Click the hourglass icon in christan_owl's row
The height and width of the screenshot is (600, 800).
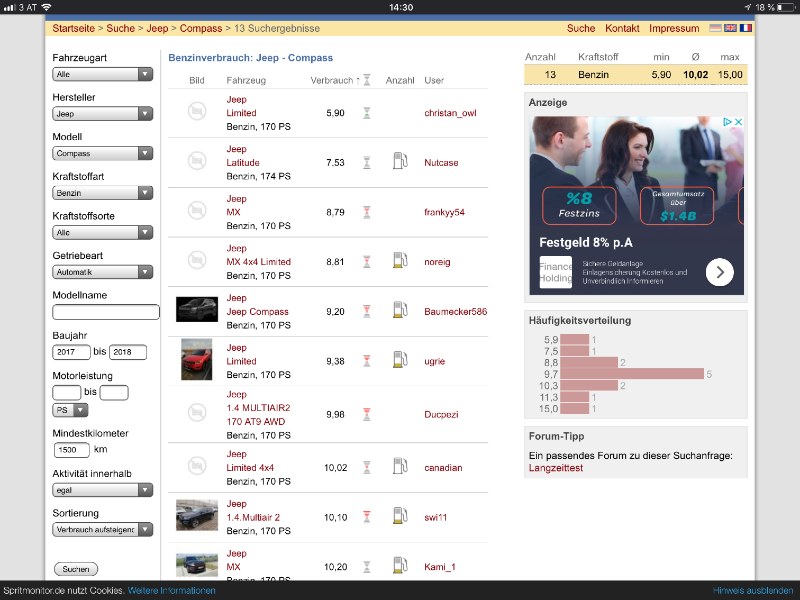click(x=367, y=113)
